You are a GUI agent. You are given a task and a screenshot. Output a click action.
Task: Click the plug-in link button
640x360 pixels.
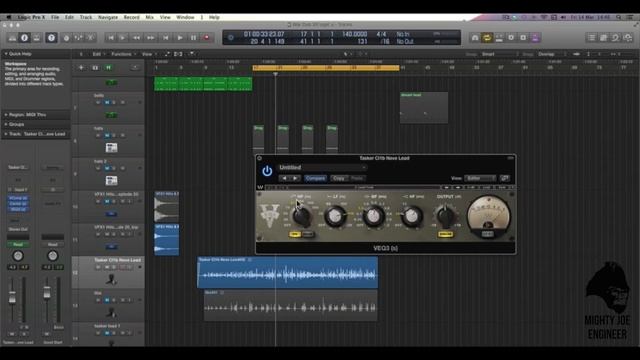pos(505,178)
